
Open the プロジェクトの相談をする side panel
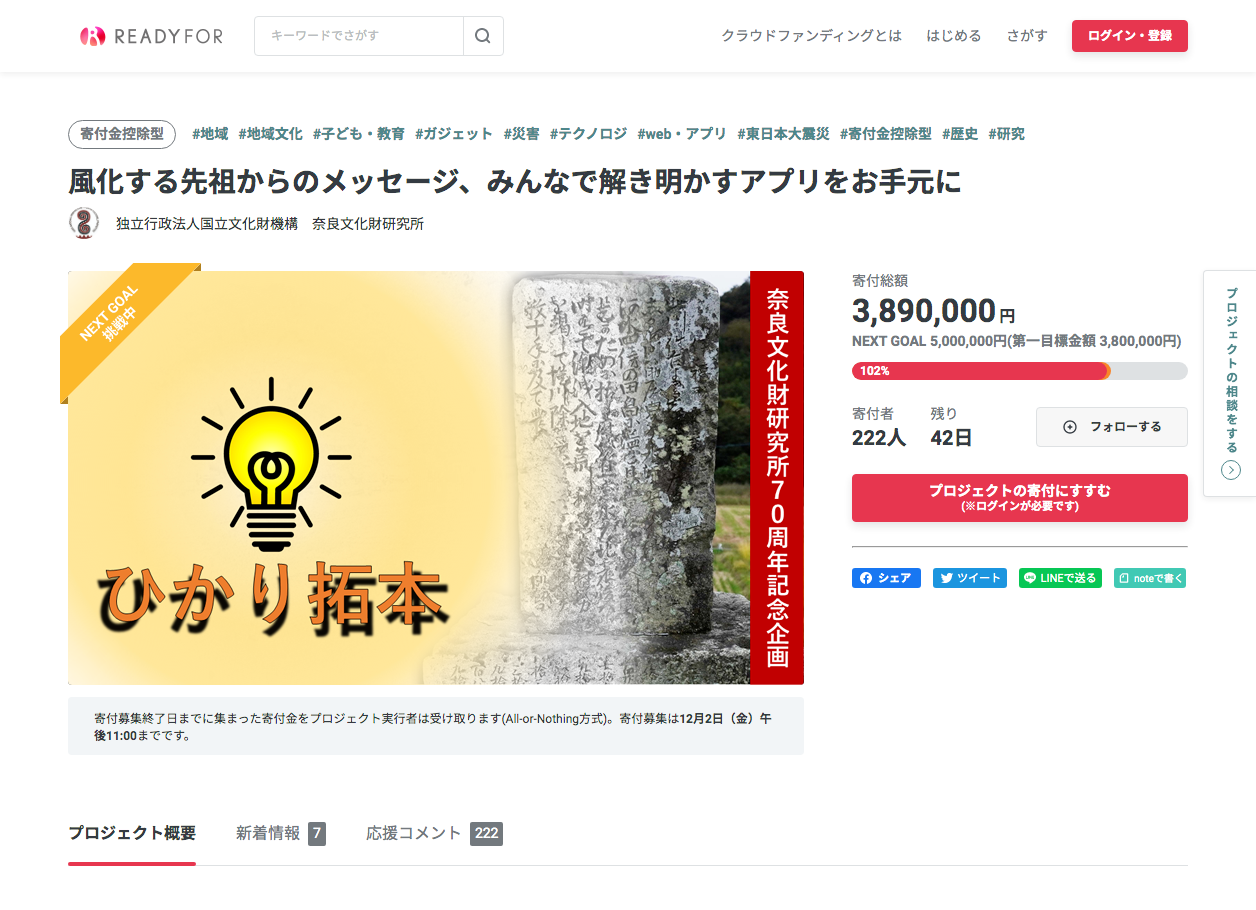click(1230, 383)
